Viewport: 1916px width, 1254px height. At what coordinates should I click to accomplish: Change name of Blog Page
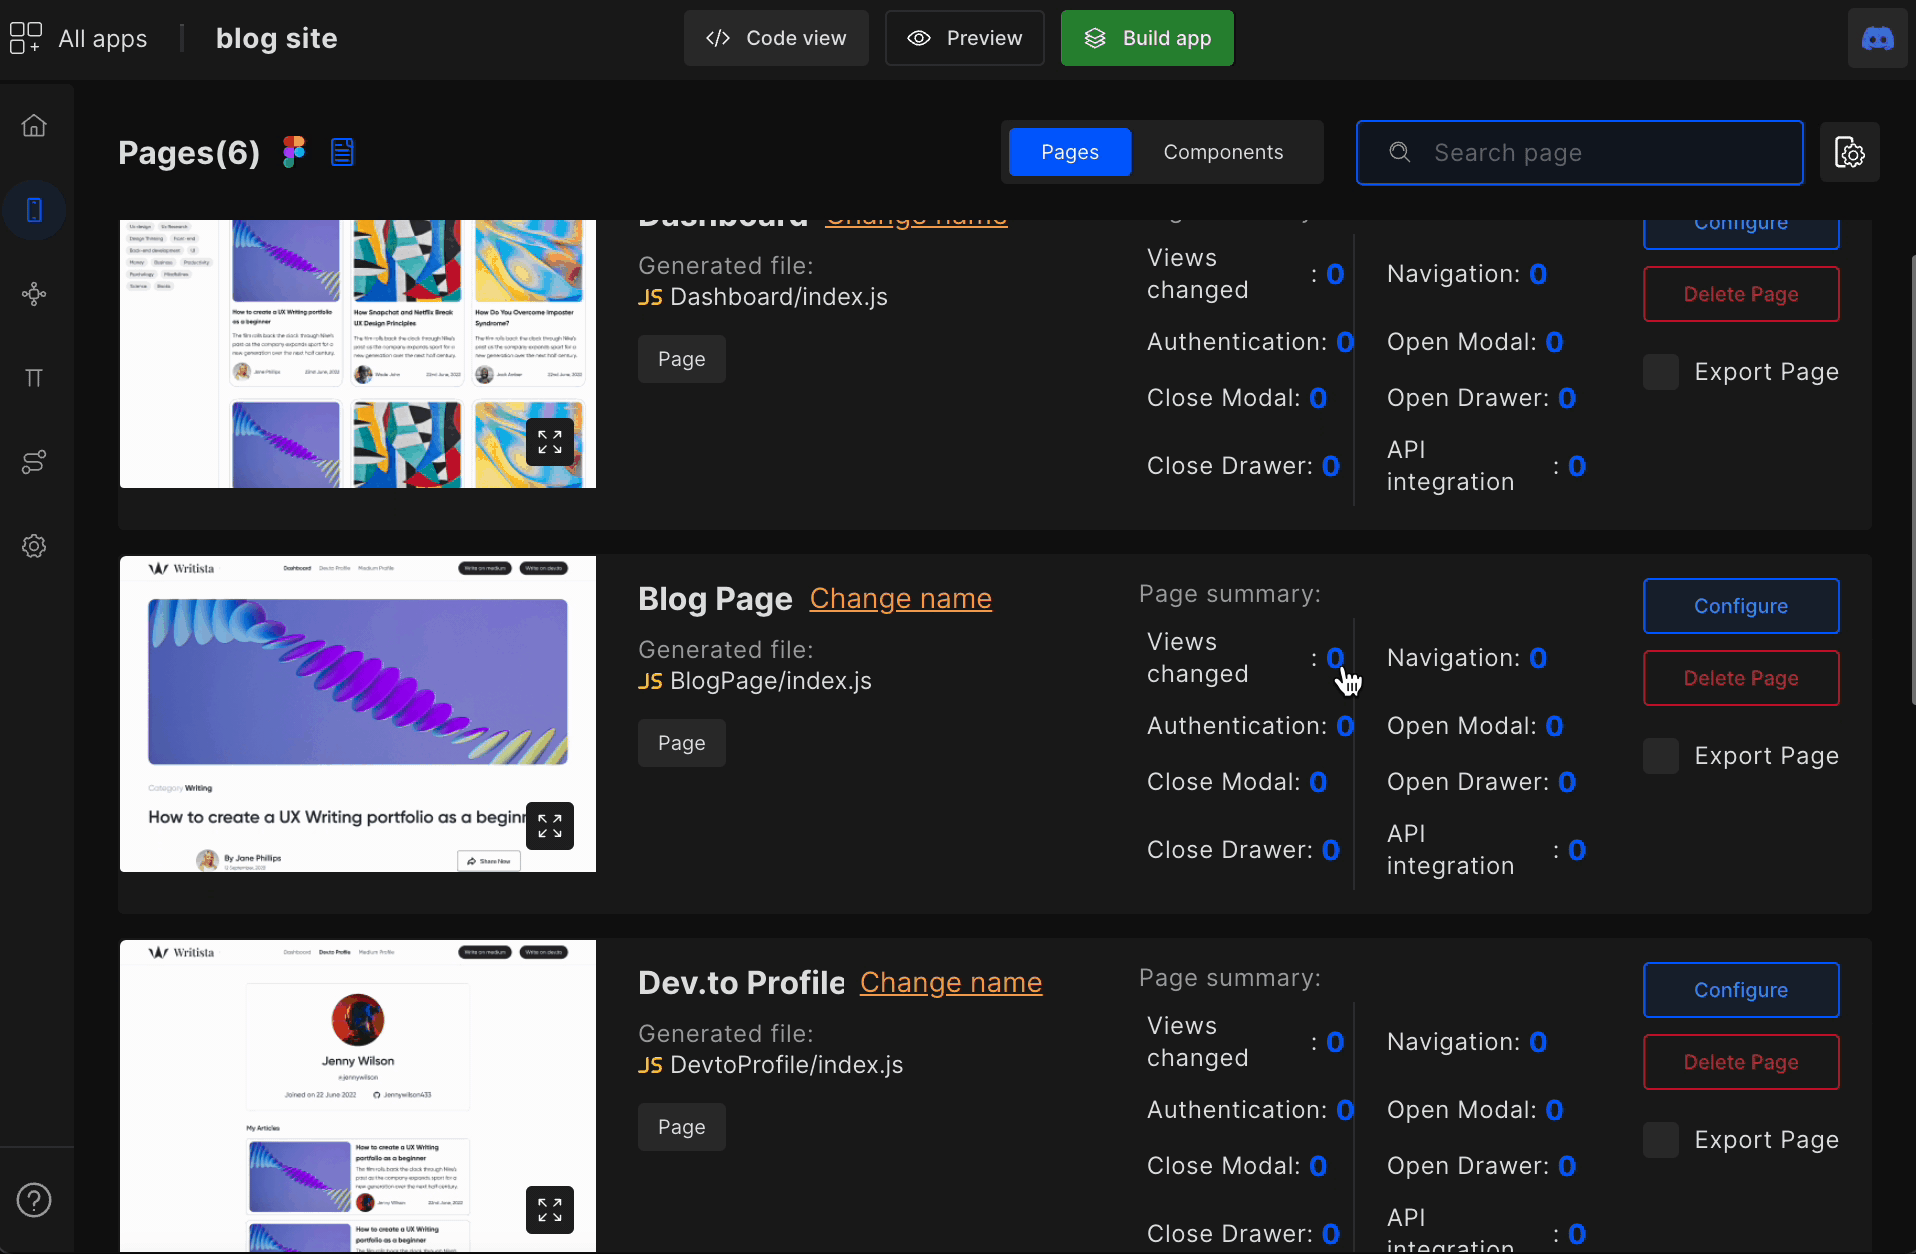pos(901,598)
